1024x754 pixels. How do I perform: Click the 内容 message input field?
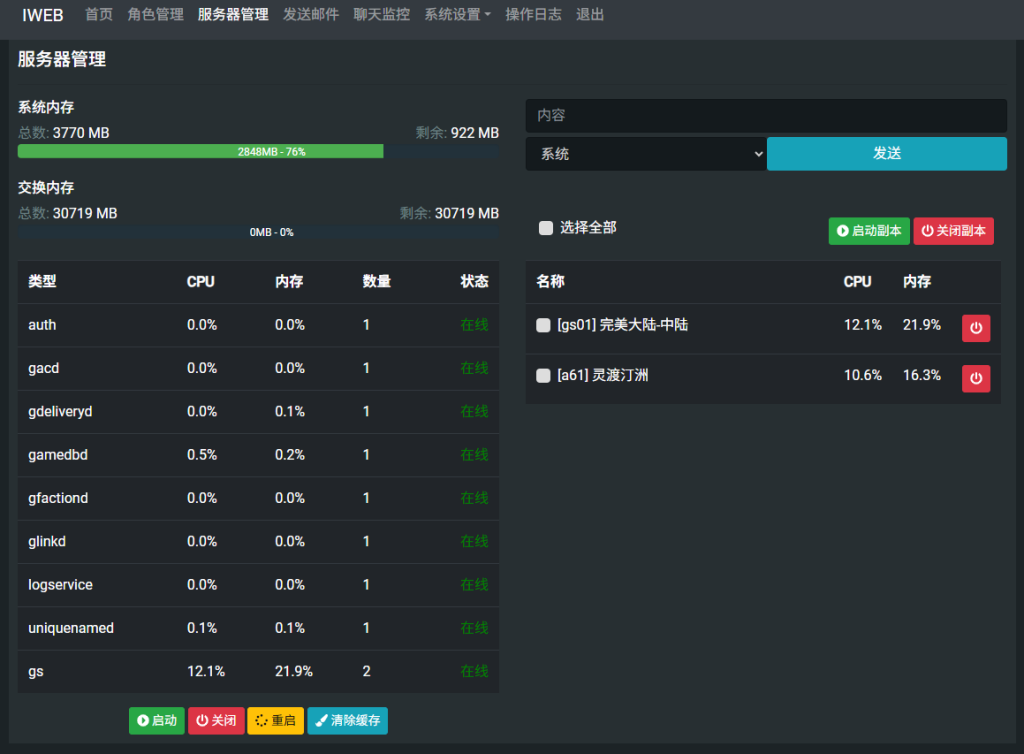click(766, 116)
